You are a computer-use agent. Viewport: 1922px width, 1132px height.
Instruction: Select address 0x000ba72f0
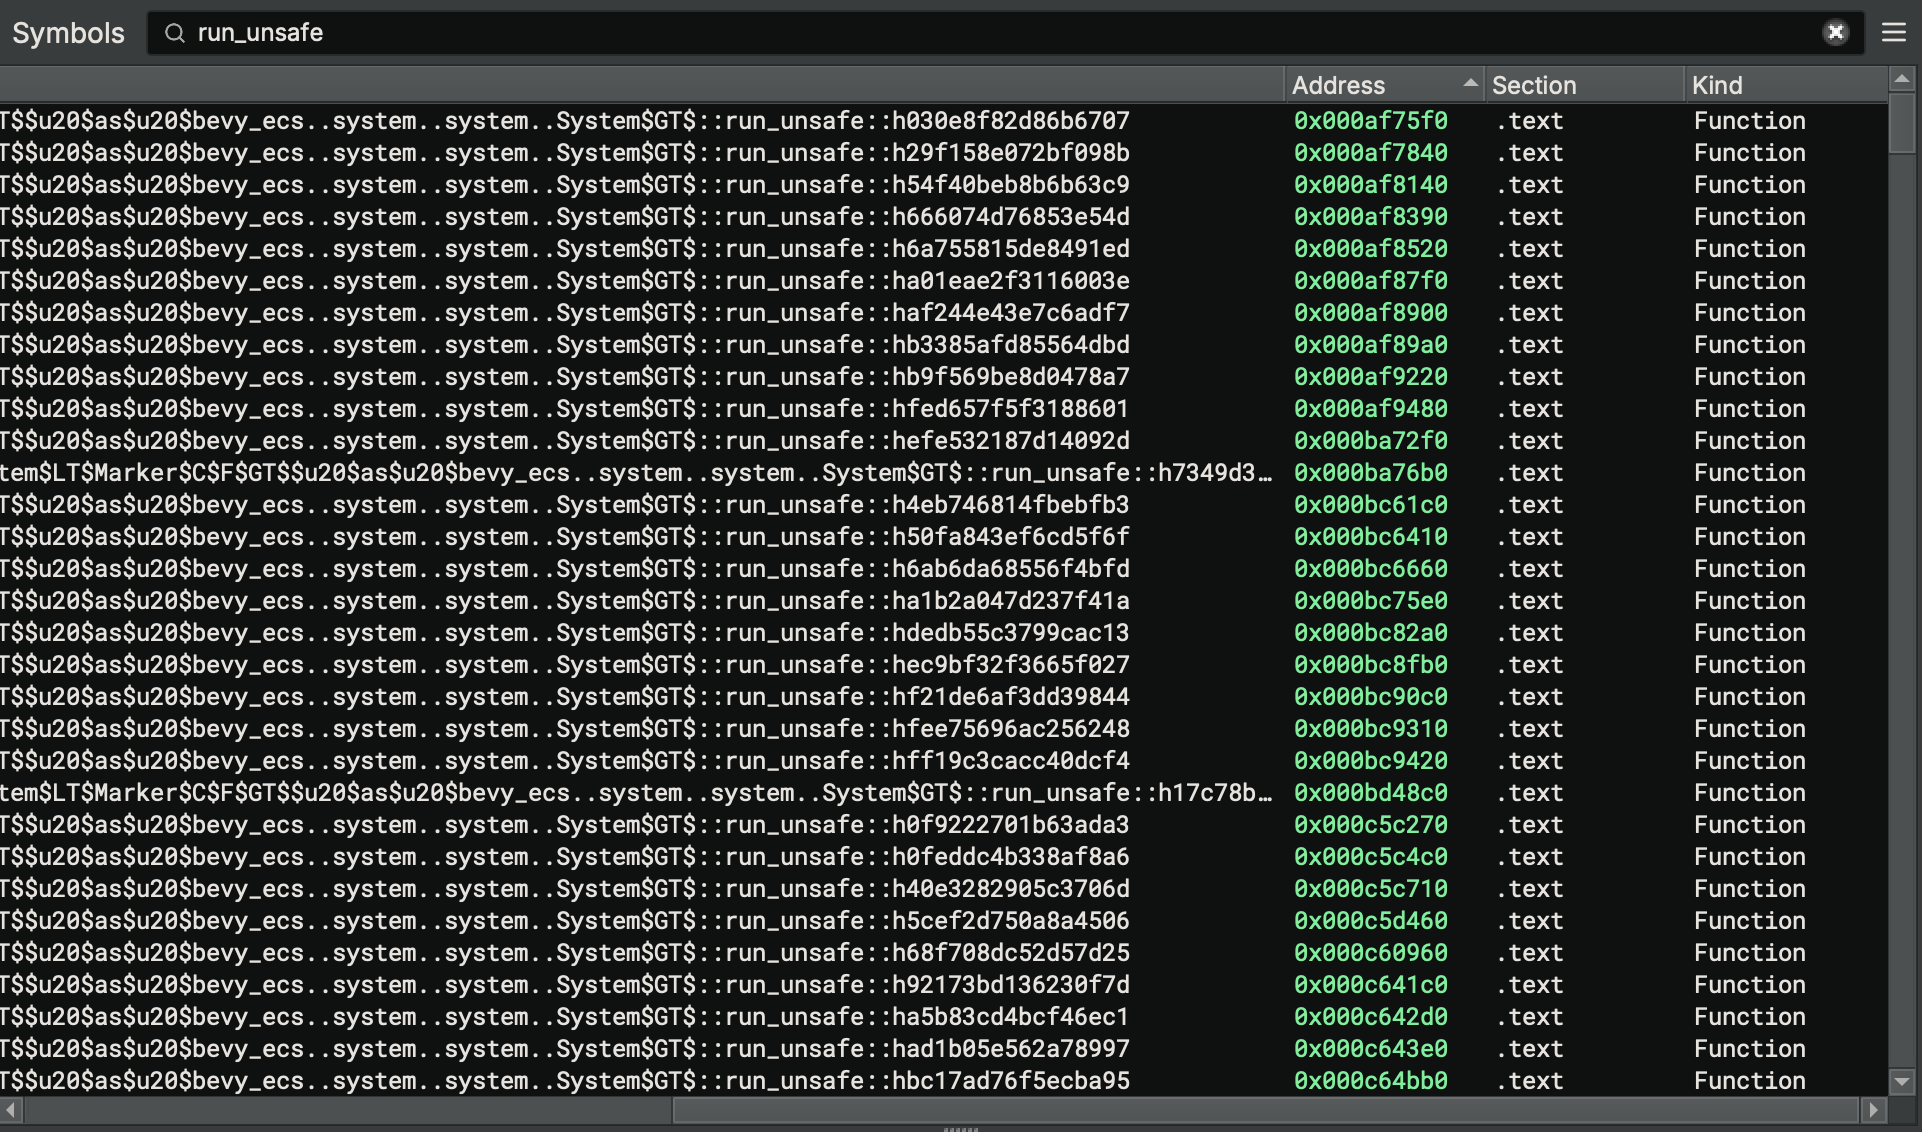tap(1370, 441)
